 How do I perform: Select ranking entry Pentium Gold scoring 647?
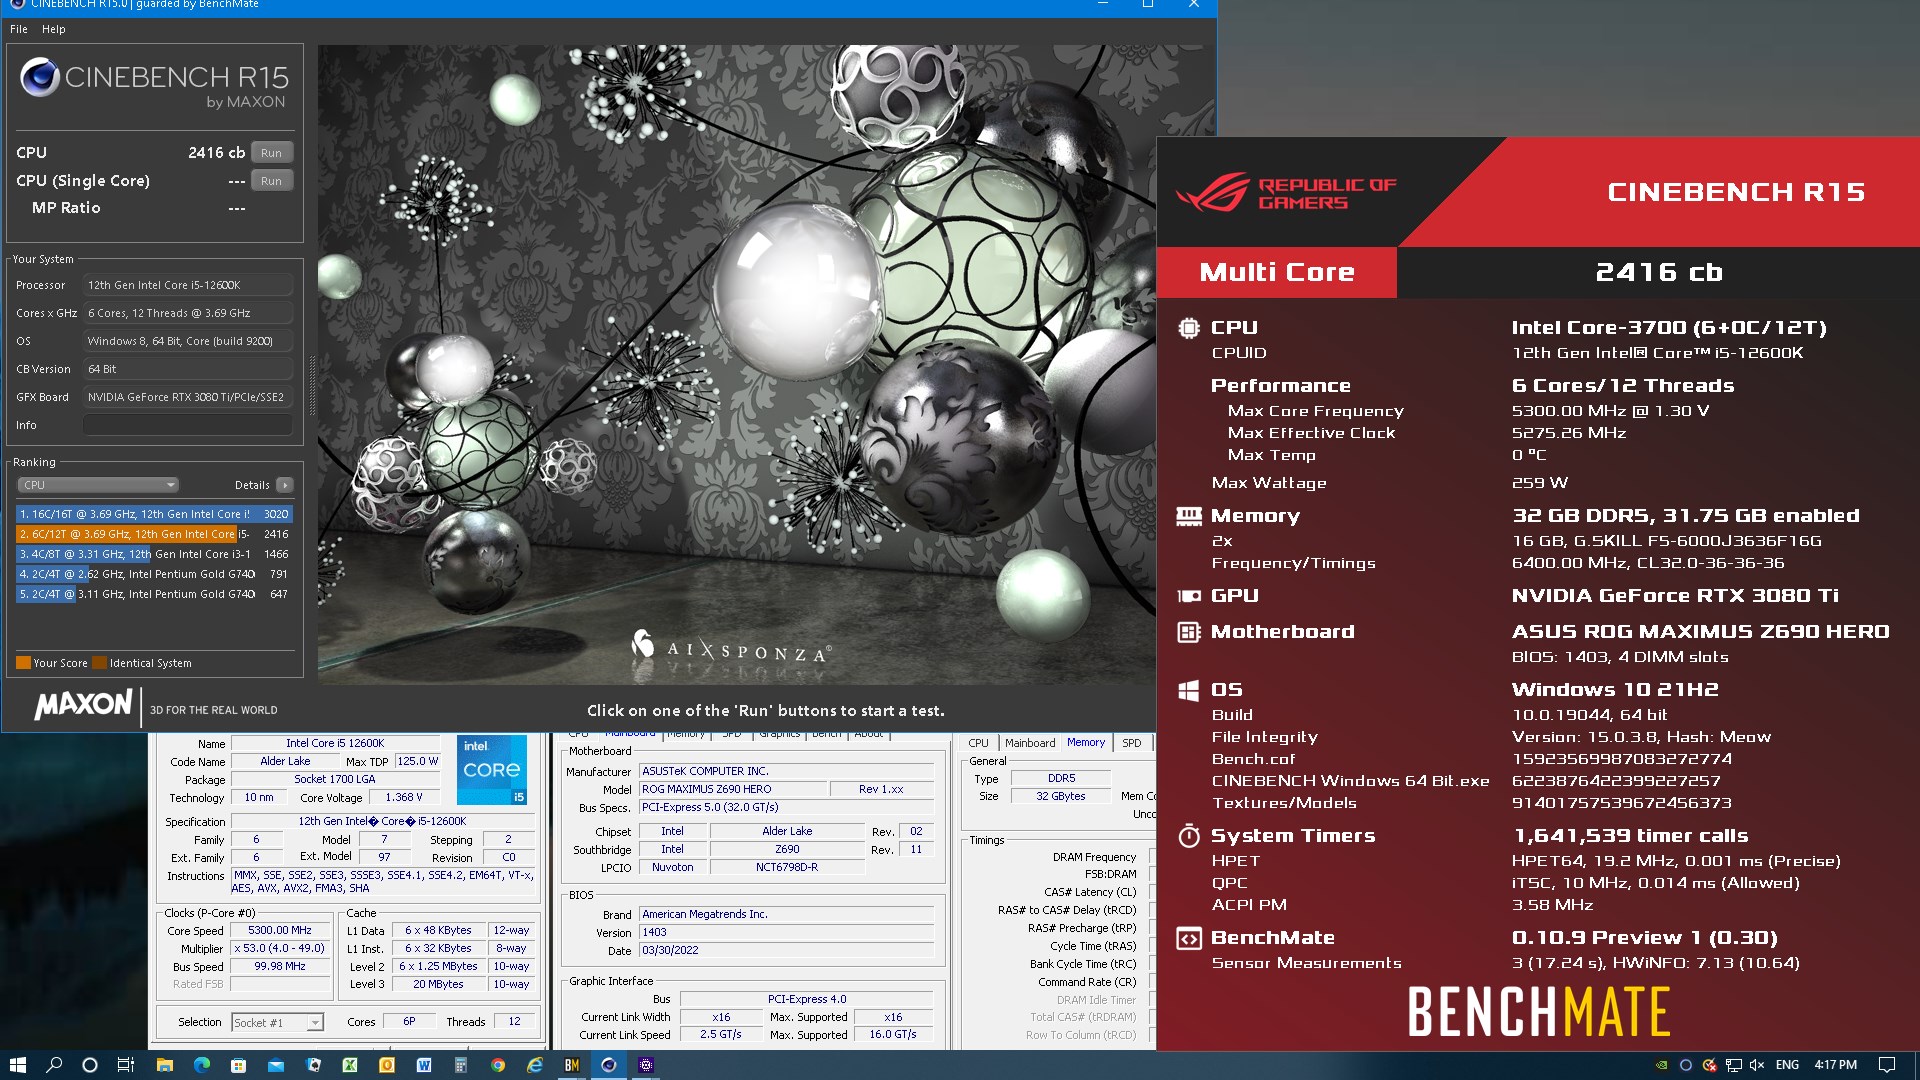pos(154,594)
